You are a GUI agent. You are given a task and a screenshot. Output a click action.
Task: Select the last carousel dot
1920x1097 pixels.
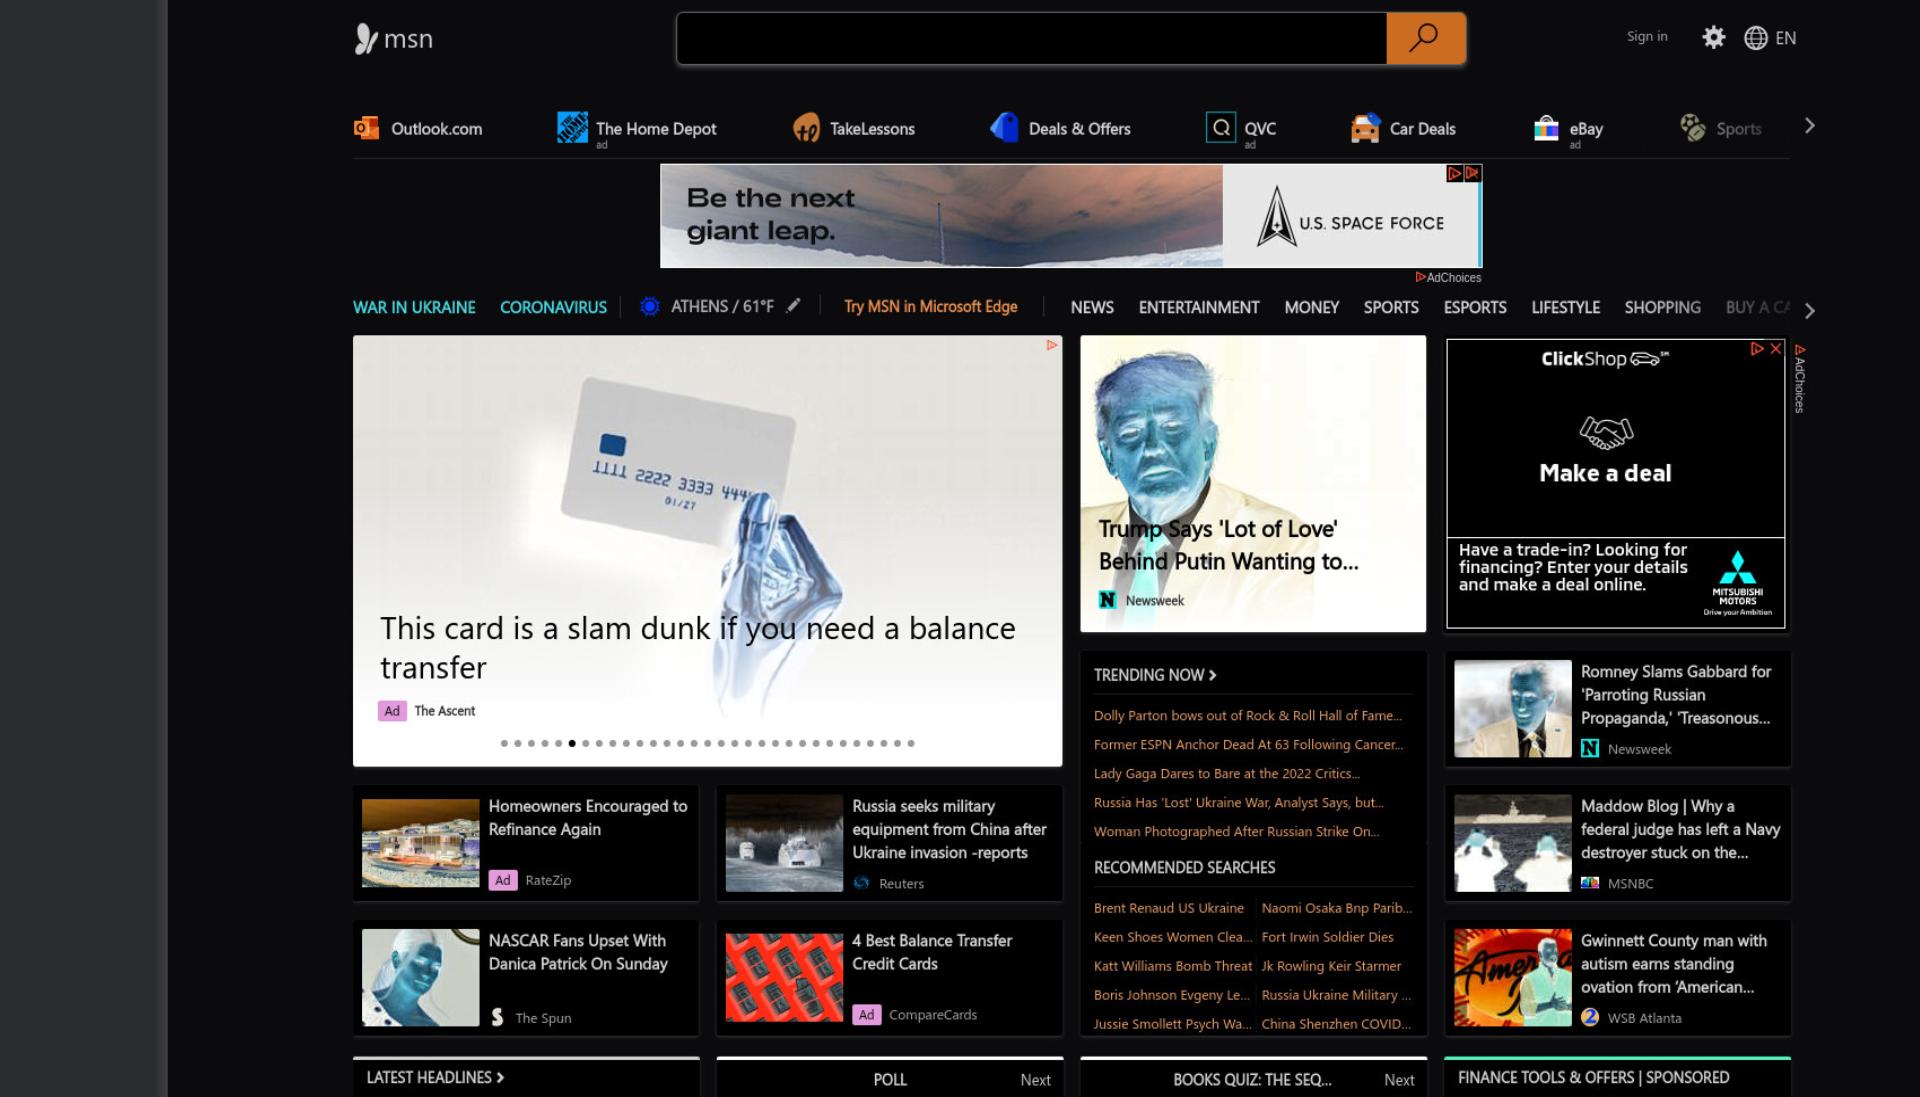click(911, 743)
